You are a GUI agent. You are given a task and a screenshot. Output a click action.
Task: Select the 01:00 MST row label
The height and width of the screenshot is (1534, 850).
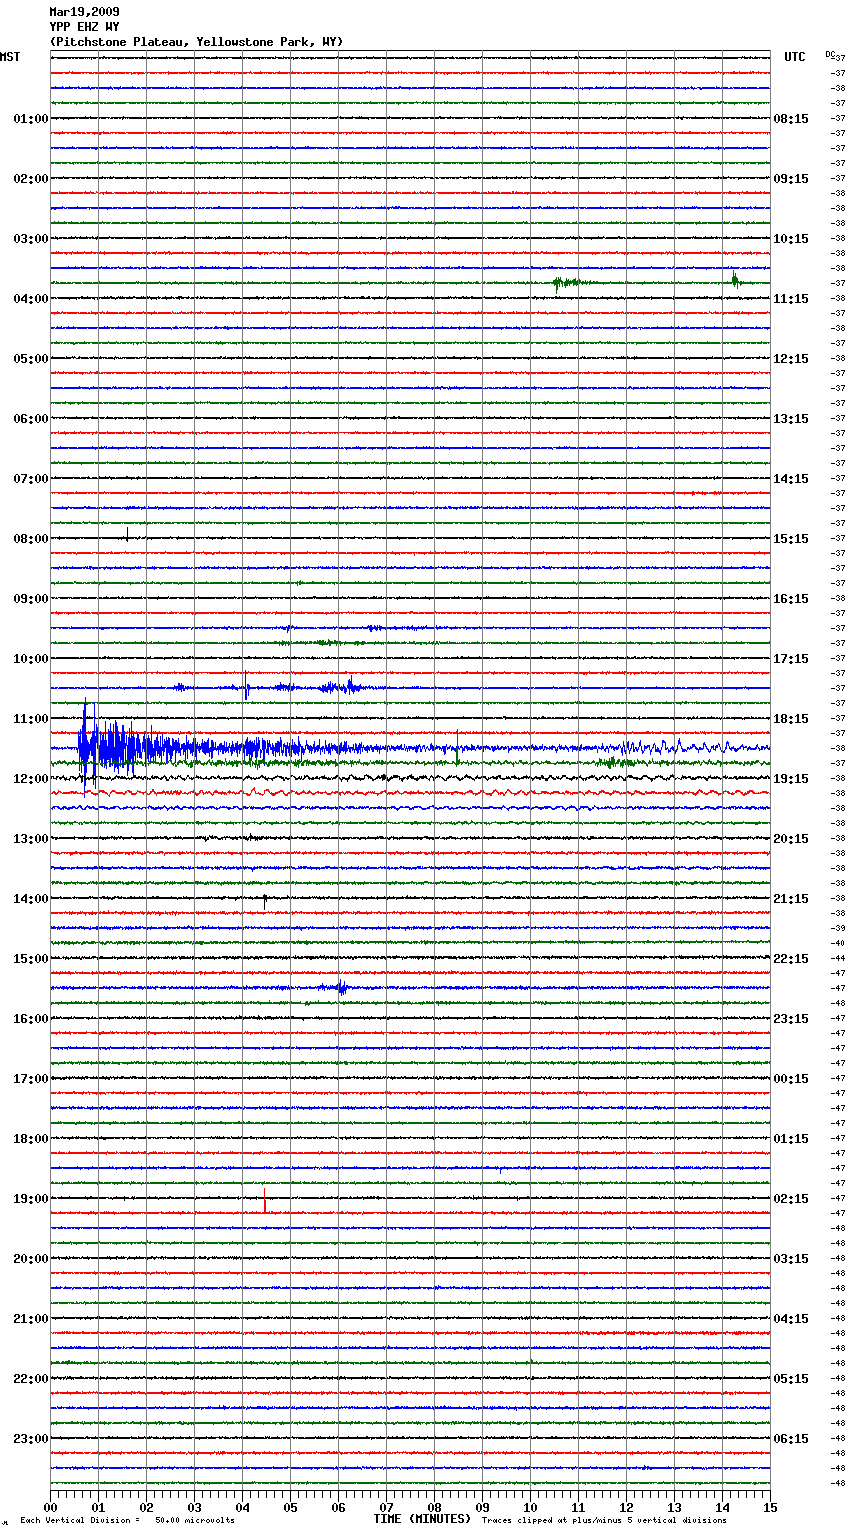pyautogui.click(x=30, y=119)
